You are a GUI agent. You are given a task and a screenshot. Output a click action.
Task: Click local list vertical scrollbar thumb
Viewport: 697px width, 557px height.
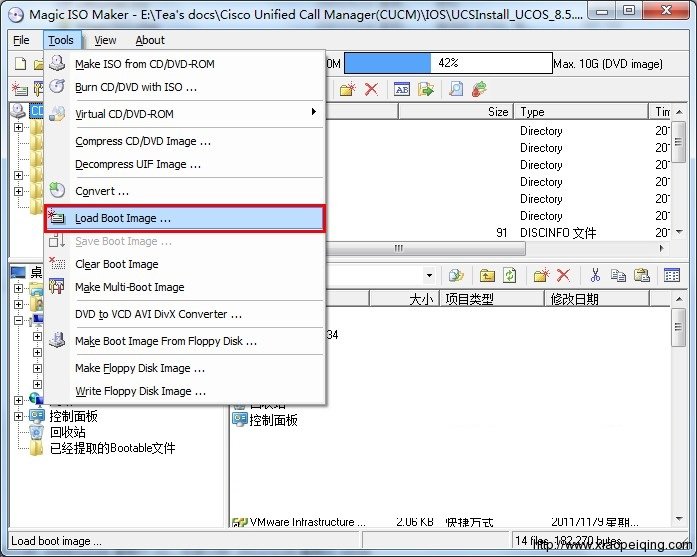pyautogui.click(x=678, y=328)
